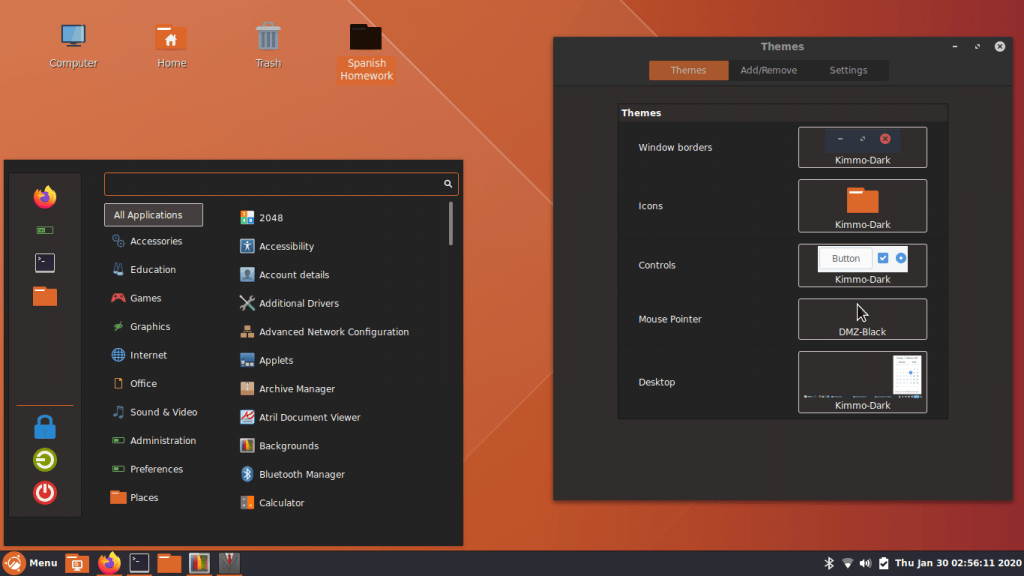The height and width of the screenshot is (576, 1024).
Task: Log out using the green sidebar icon
Action: 44,459
